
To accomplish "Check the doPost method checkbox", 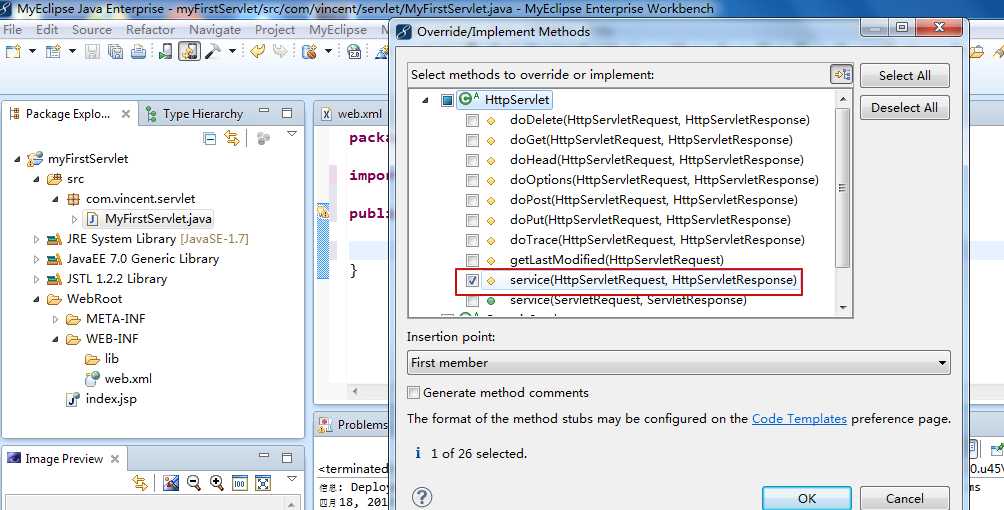I will click(472, 200).
